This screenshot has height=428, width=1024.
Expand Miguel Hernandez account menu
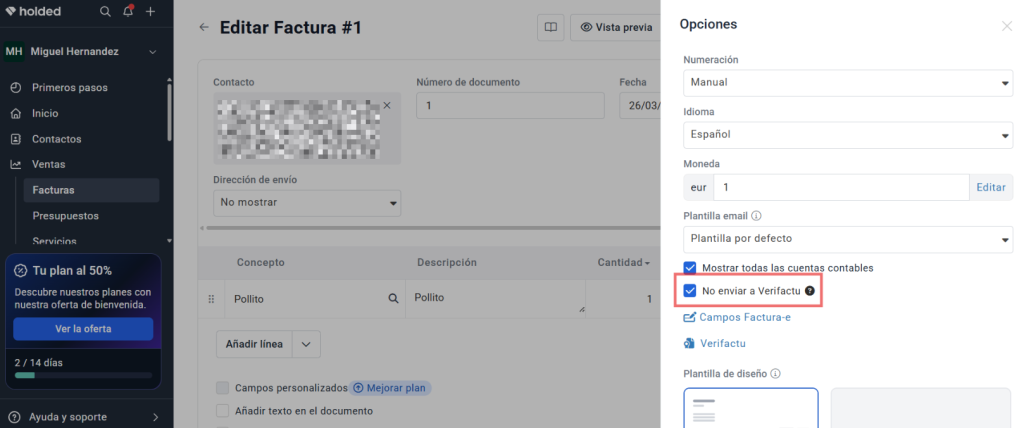point(153,52)
